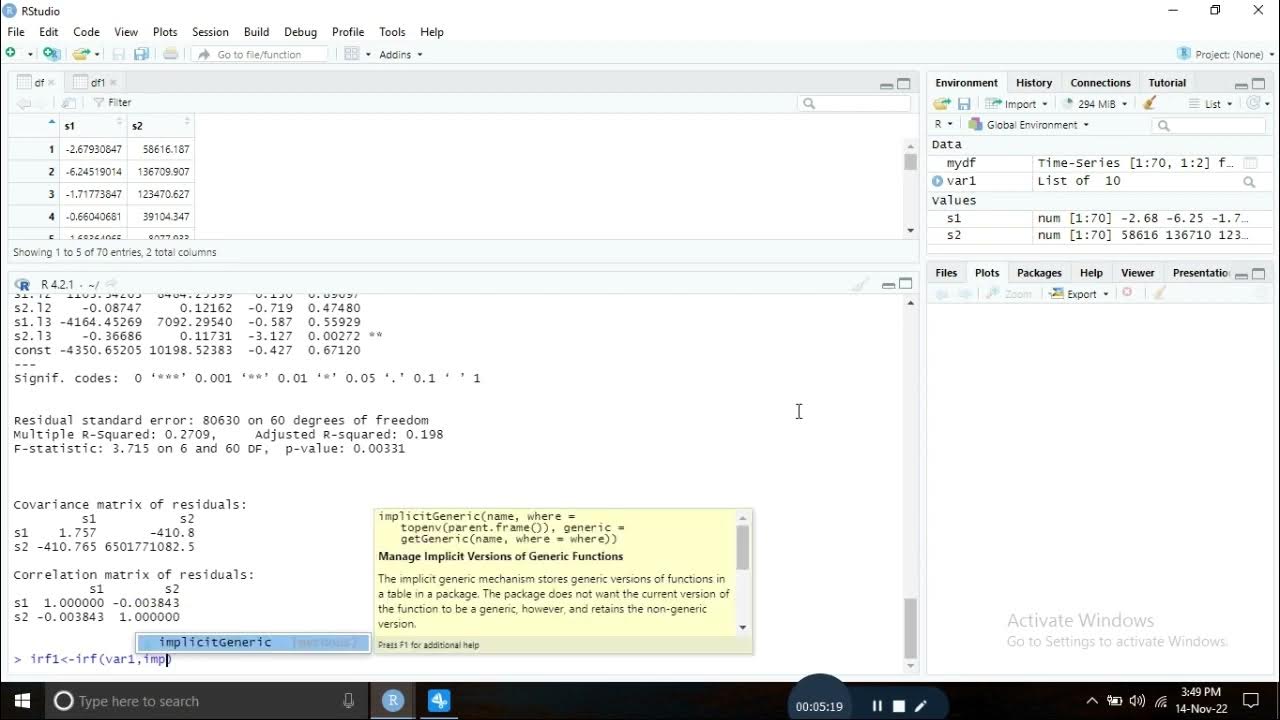This screenshot has width=1280, height=720.
Task: Switch to the Tutorial tab
Action: coord(1167,83)
